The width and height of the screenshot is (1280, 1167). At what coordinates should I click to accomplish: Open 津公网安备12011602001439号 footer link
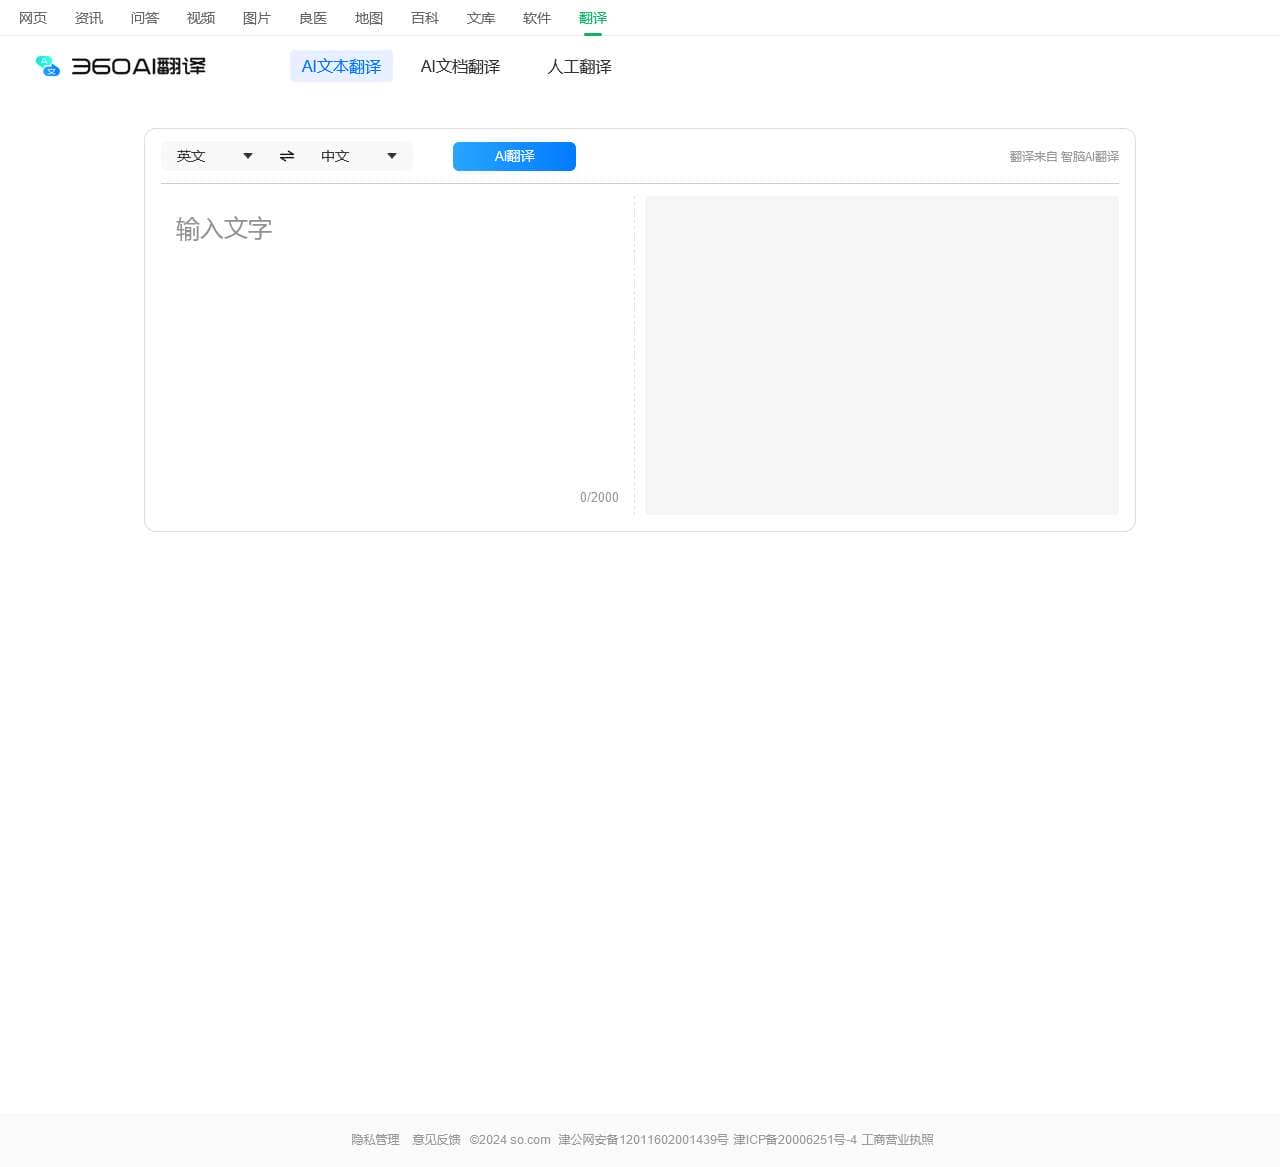(x=643, y=1140)
